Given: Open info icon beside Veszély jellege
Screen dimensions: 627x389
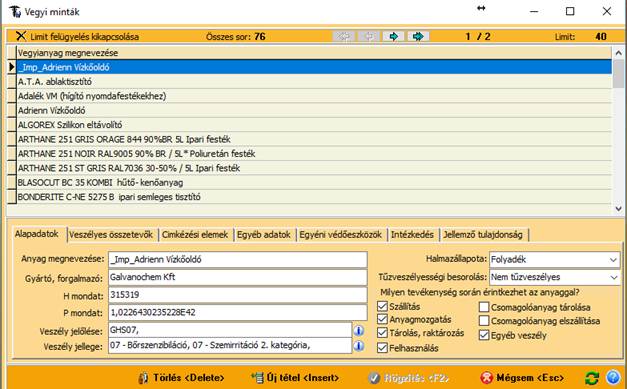Looking at the screenshot, I should (359, 345).
